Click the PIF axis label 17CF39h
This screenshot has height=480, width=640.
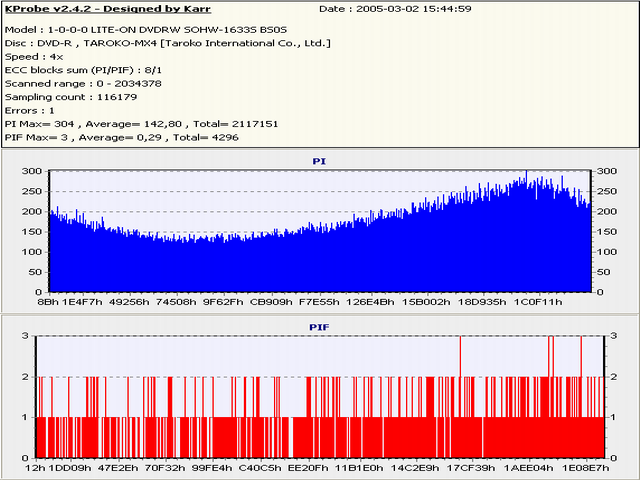click(x=471, y=468)
